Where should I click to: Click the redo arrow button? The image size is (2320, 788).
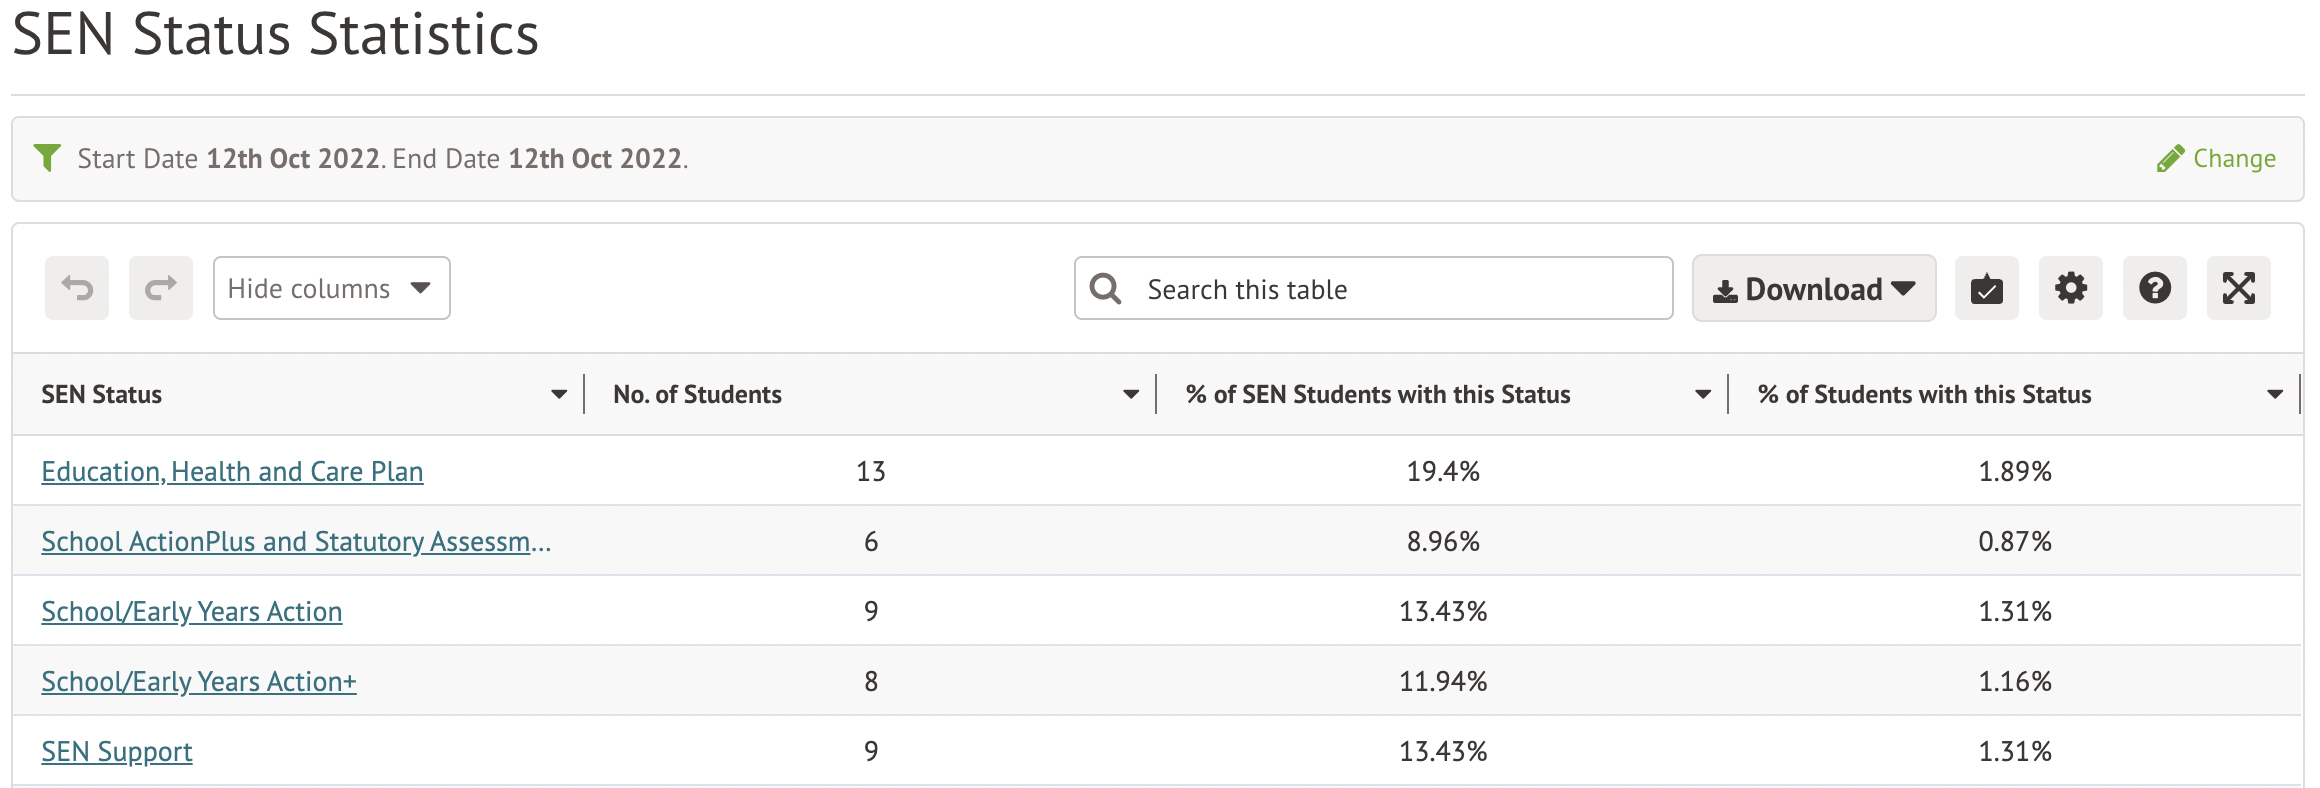(161, 289)
